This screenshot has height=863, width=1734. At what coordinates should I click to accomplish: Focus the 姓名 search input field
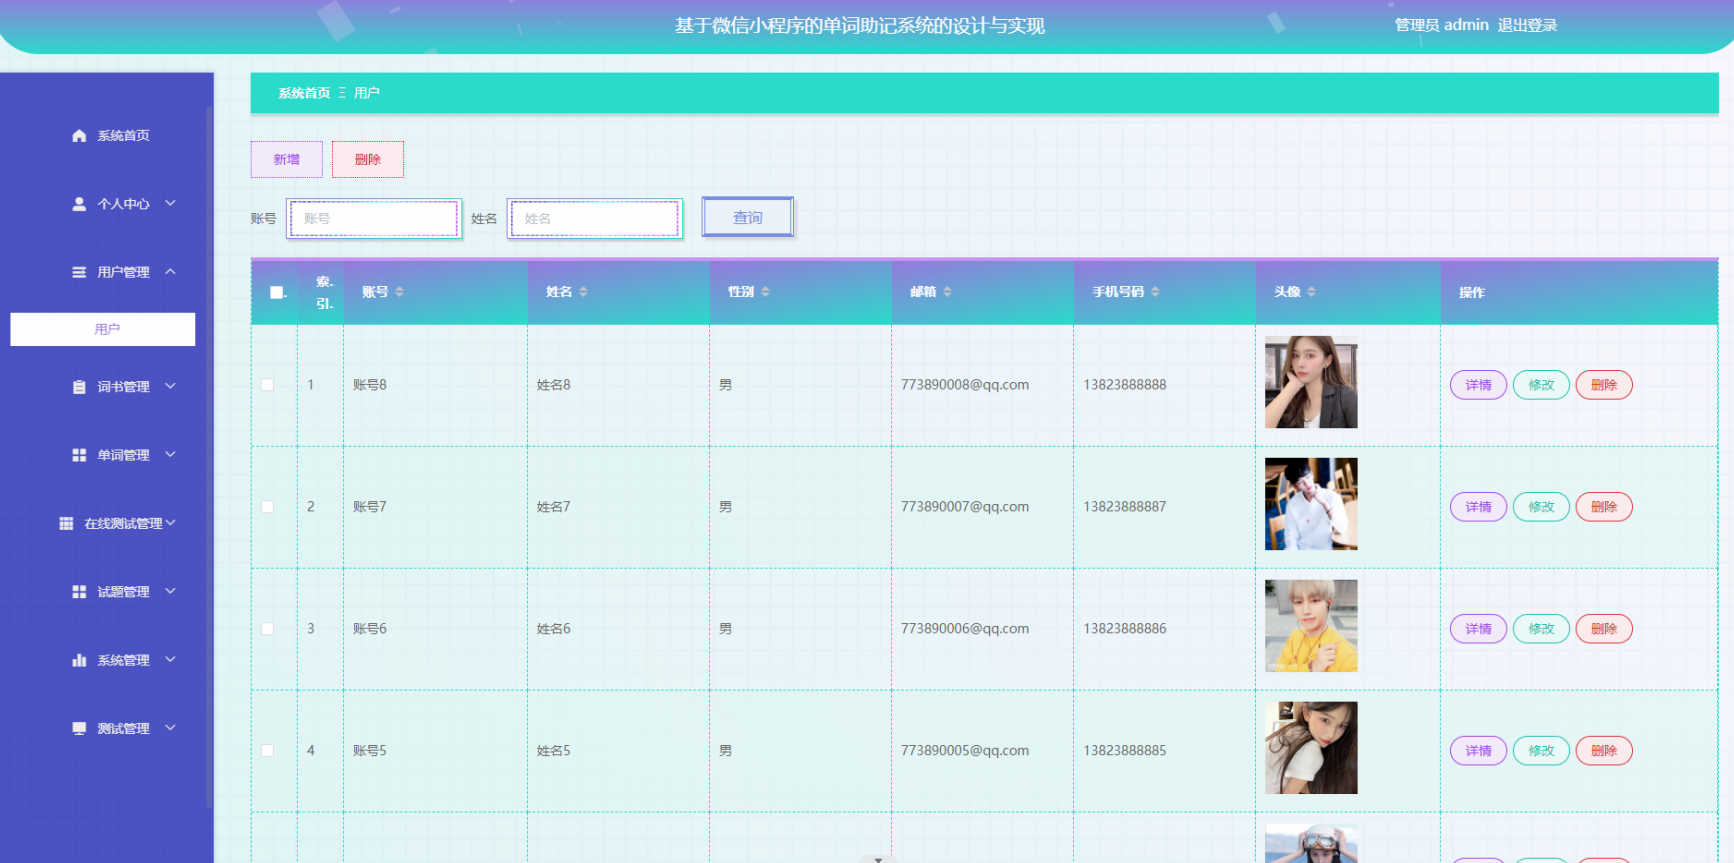click(x=595, y=219)
